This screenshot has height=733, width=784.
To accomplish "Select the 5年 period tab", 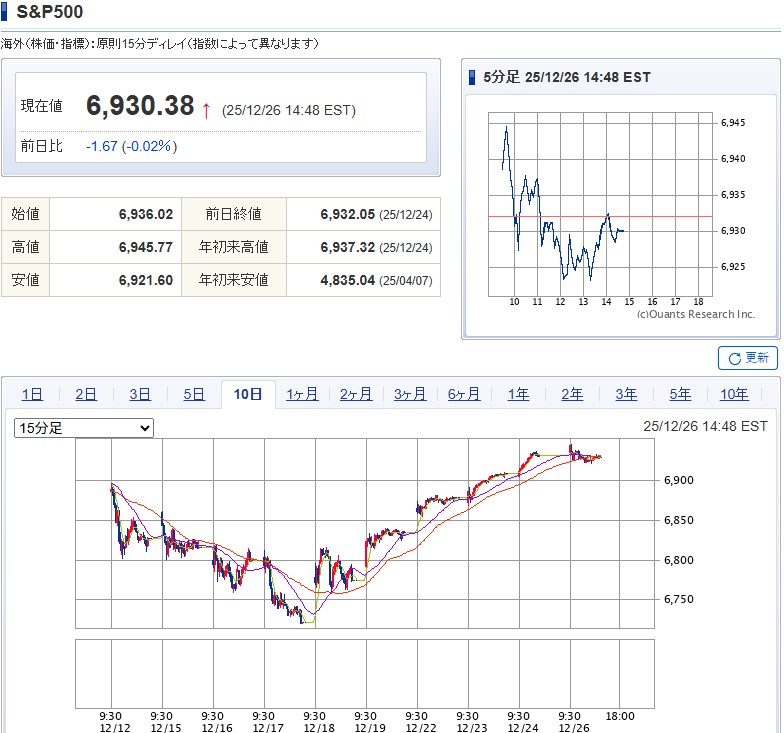I will click(x=680, y=394).
